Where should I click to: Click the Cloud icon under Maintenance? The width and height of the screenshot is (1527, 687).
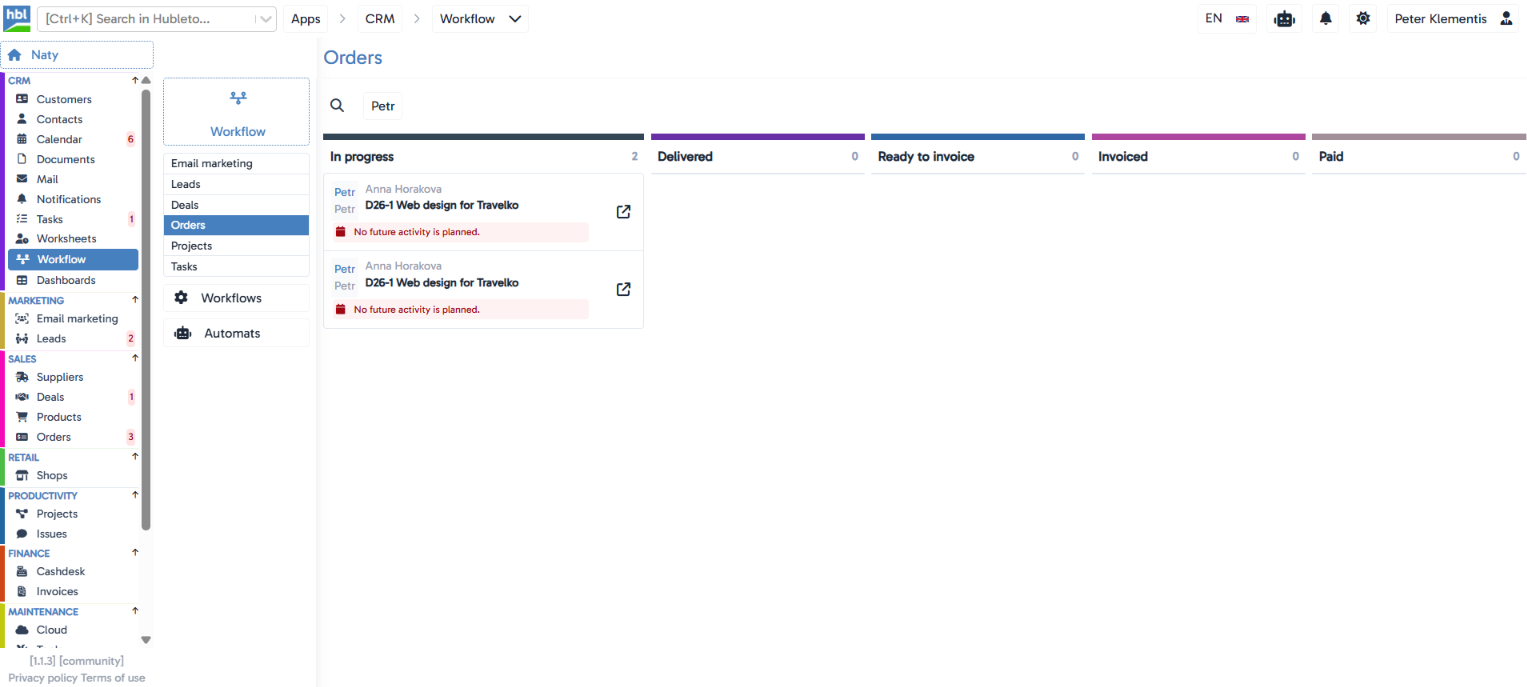point(22,630)
